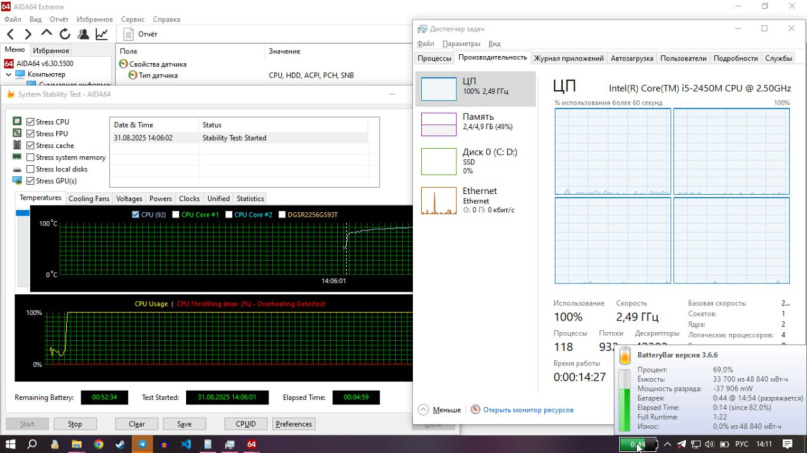The image size is (807, 453).
Task: Open the AIDA64 graph chart icon
Action: pos(101,34)
